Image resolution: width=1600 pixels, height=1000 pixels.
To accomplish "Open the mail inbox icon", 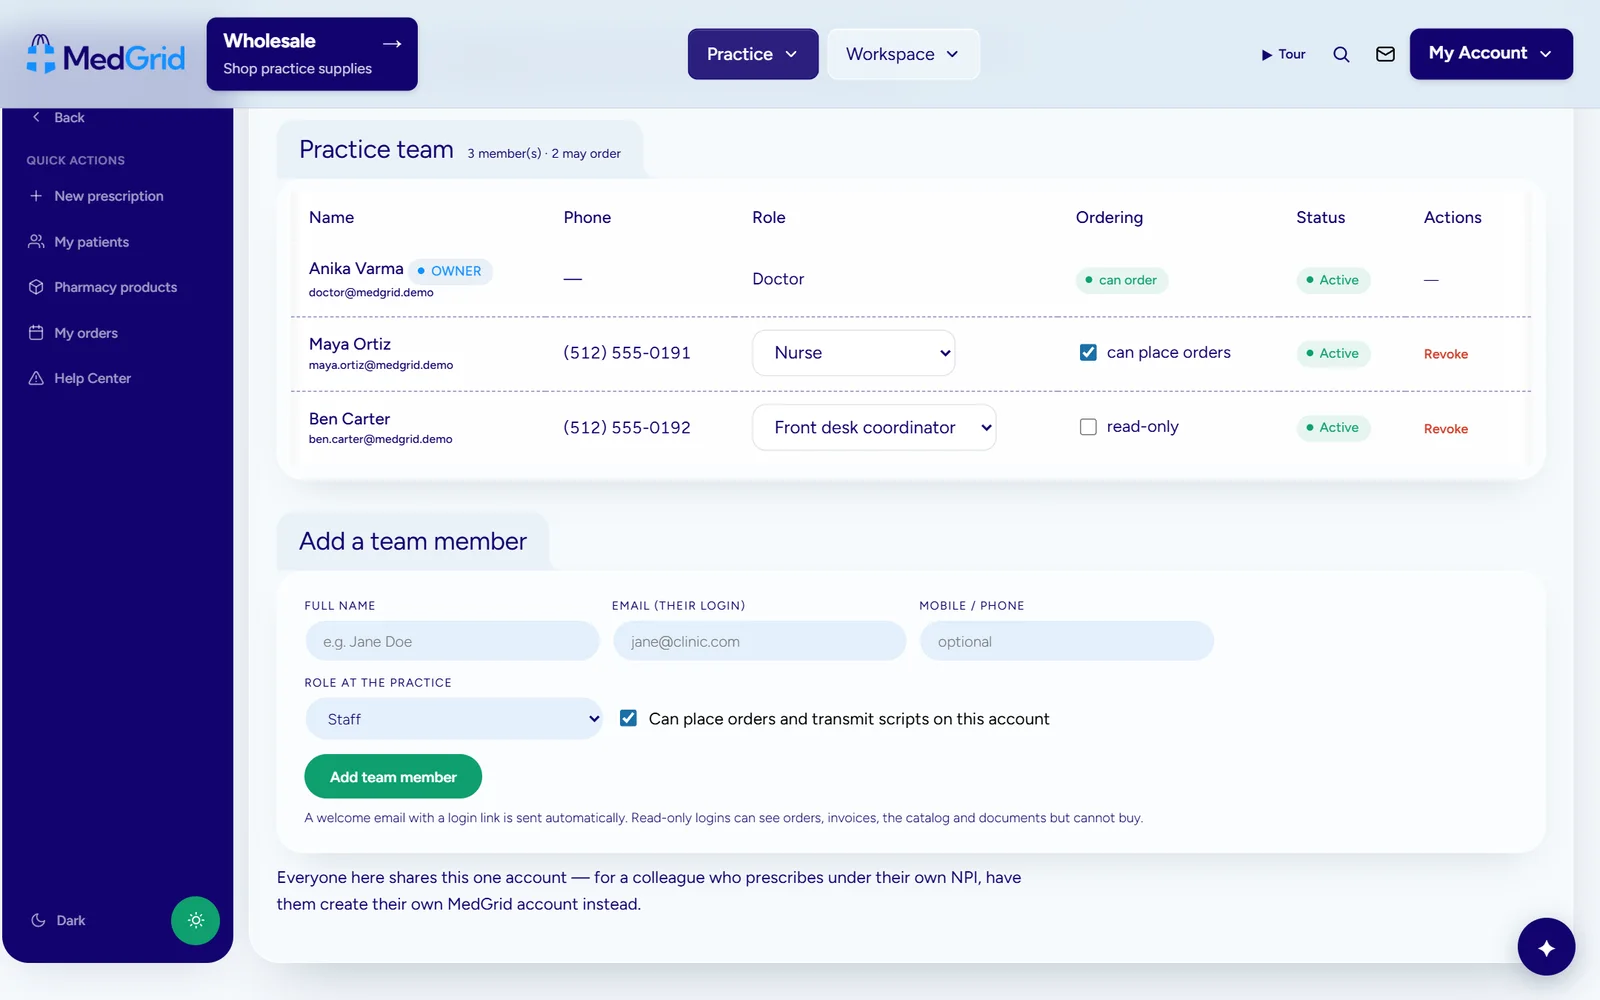I will tap(1385, 54).
